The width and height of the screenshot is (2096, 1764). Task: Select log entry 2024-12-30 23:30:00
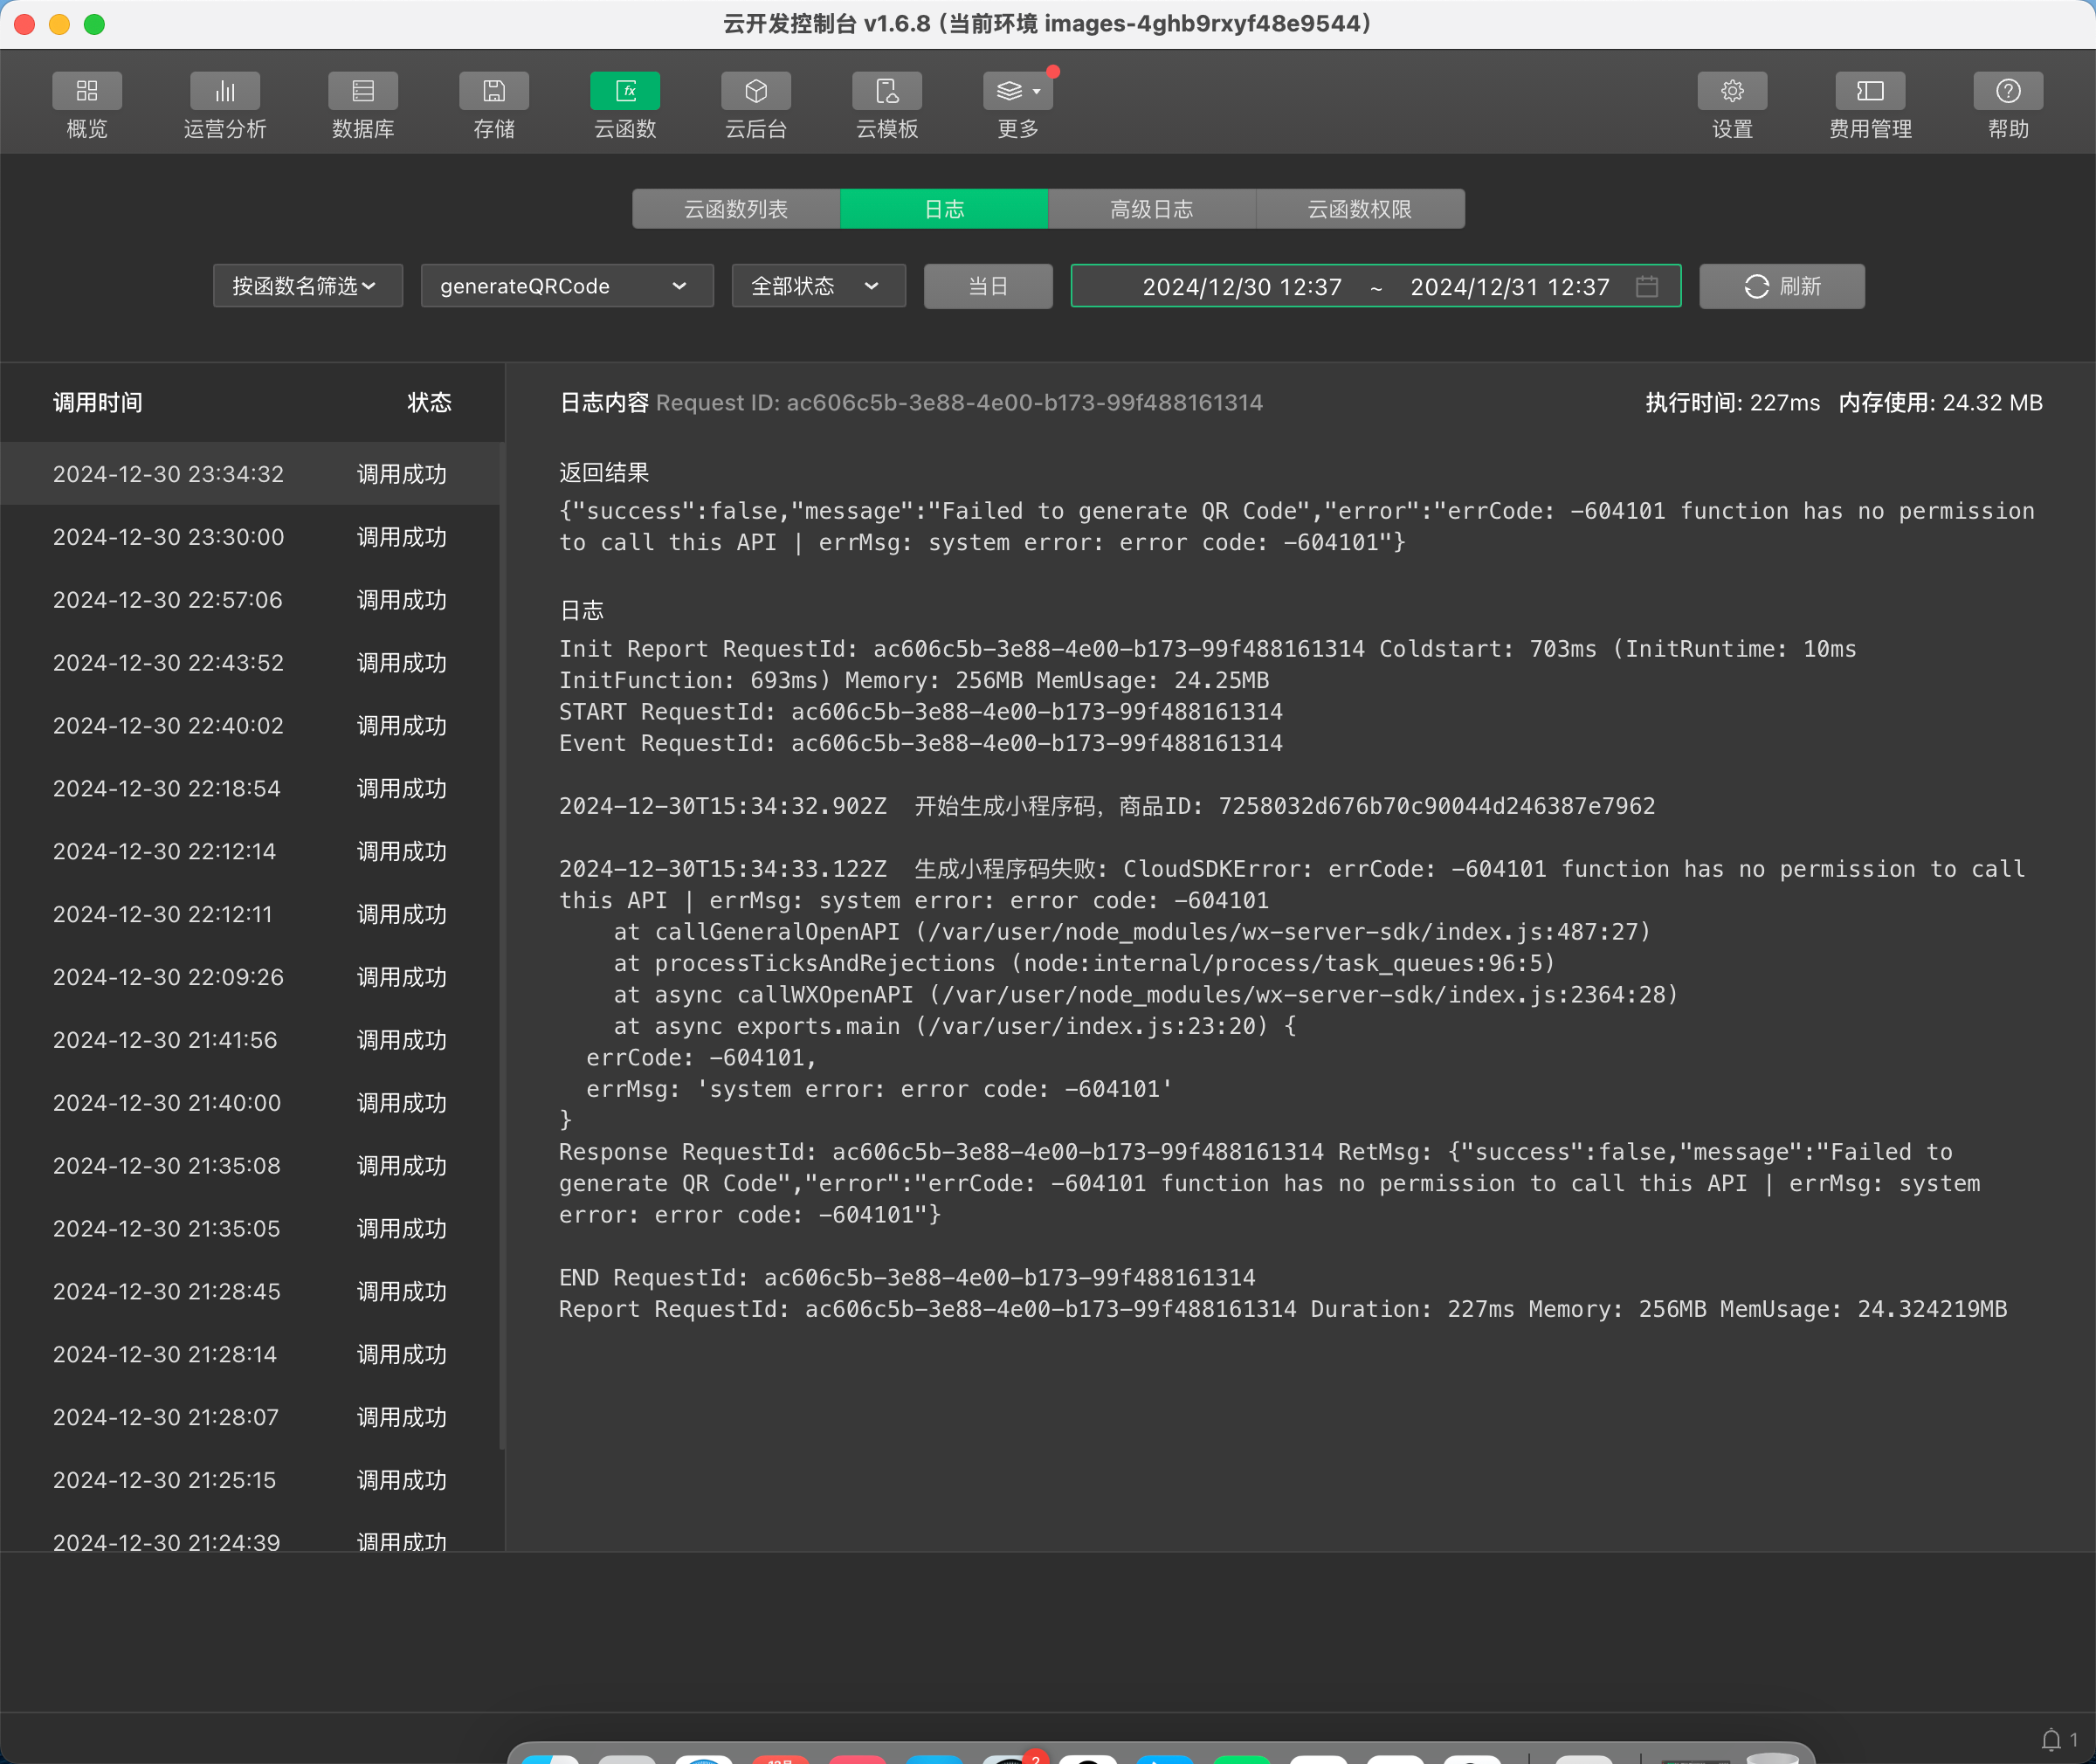coord(250,537)
